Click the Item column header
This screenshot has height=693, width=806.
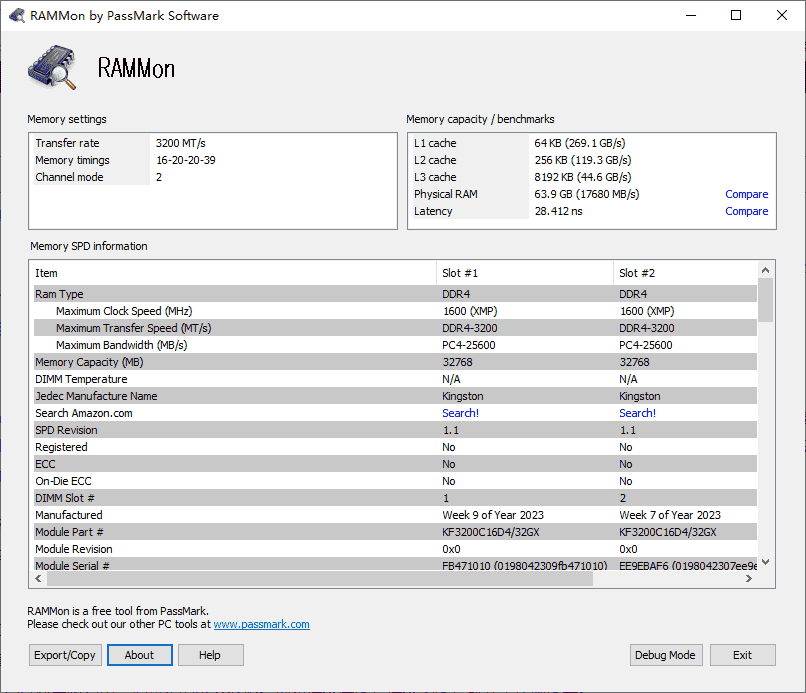235,273
